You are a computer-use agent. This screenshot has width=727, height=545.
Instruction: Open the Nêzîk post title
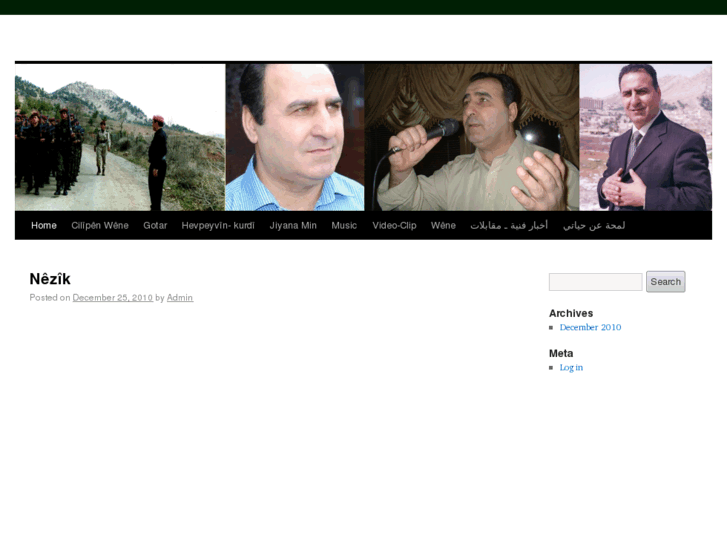tap(50, 279)
